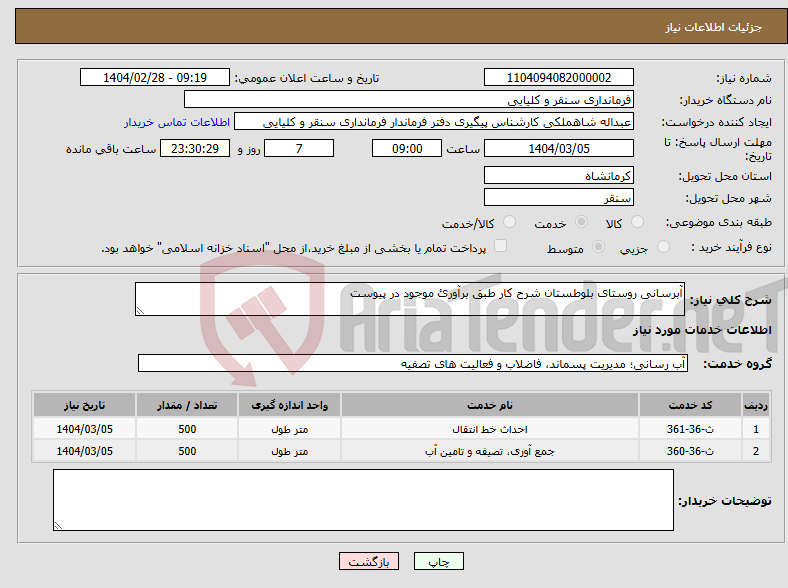Click the unit متر طول in row 2
This screenshot has height=588, width=788.
tap(289, 451)
